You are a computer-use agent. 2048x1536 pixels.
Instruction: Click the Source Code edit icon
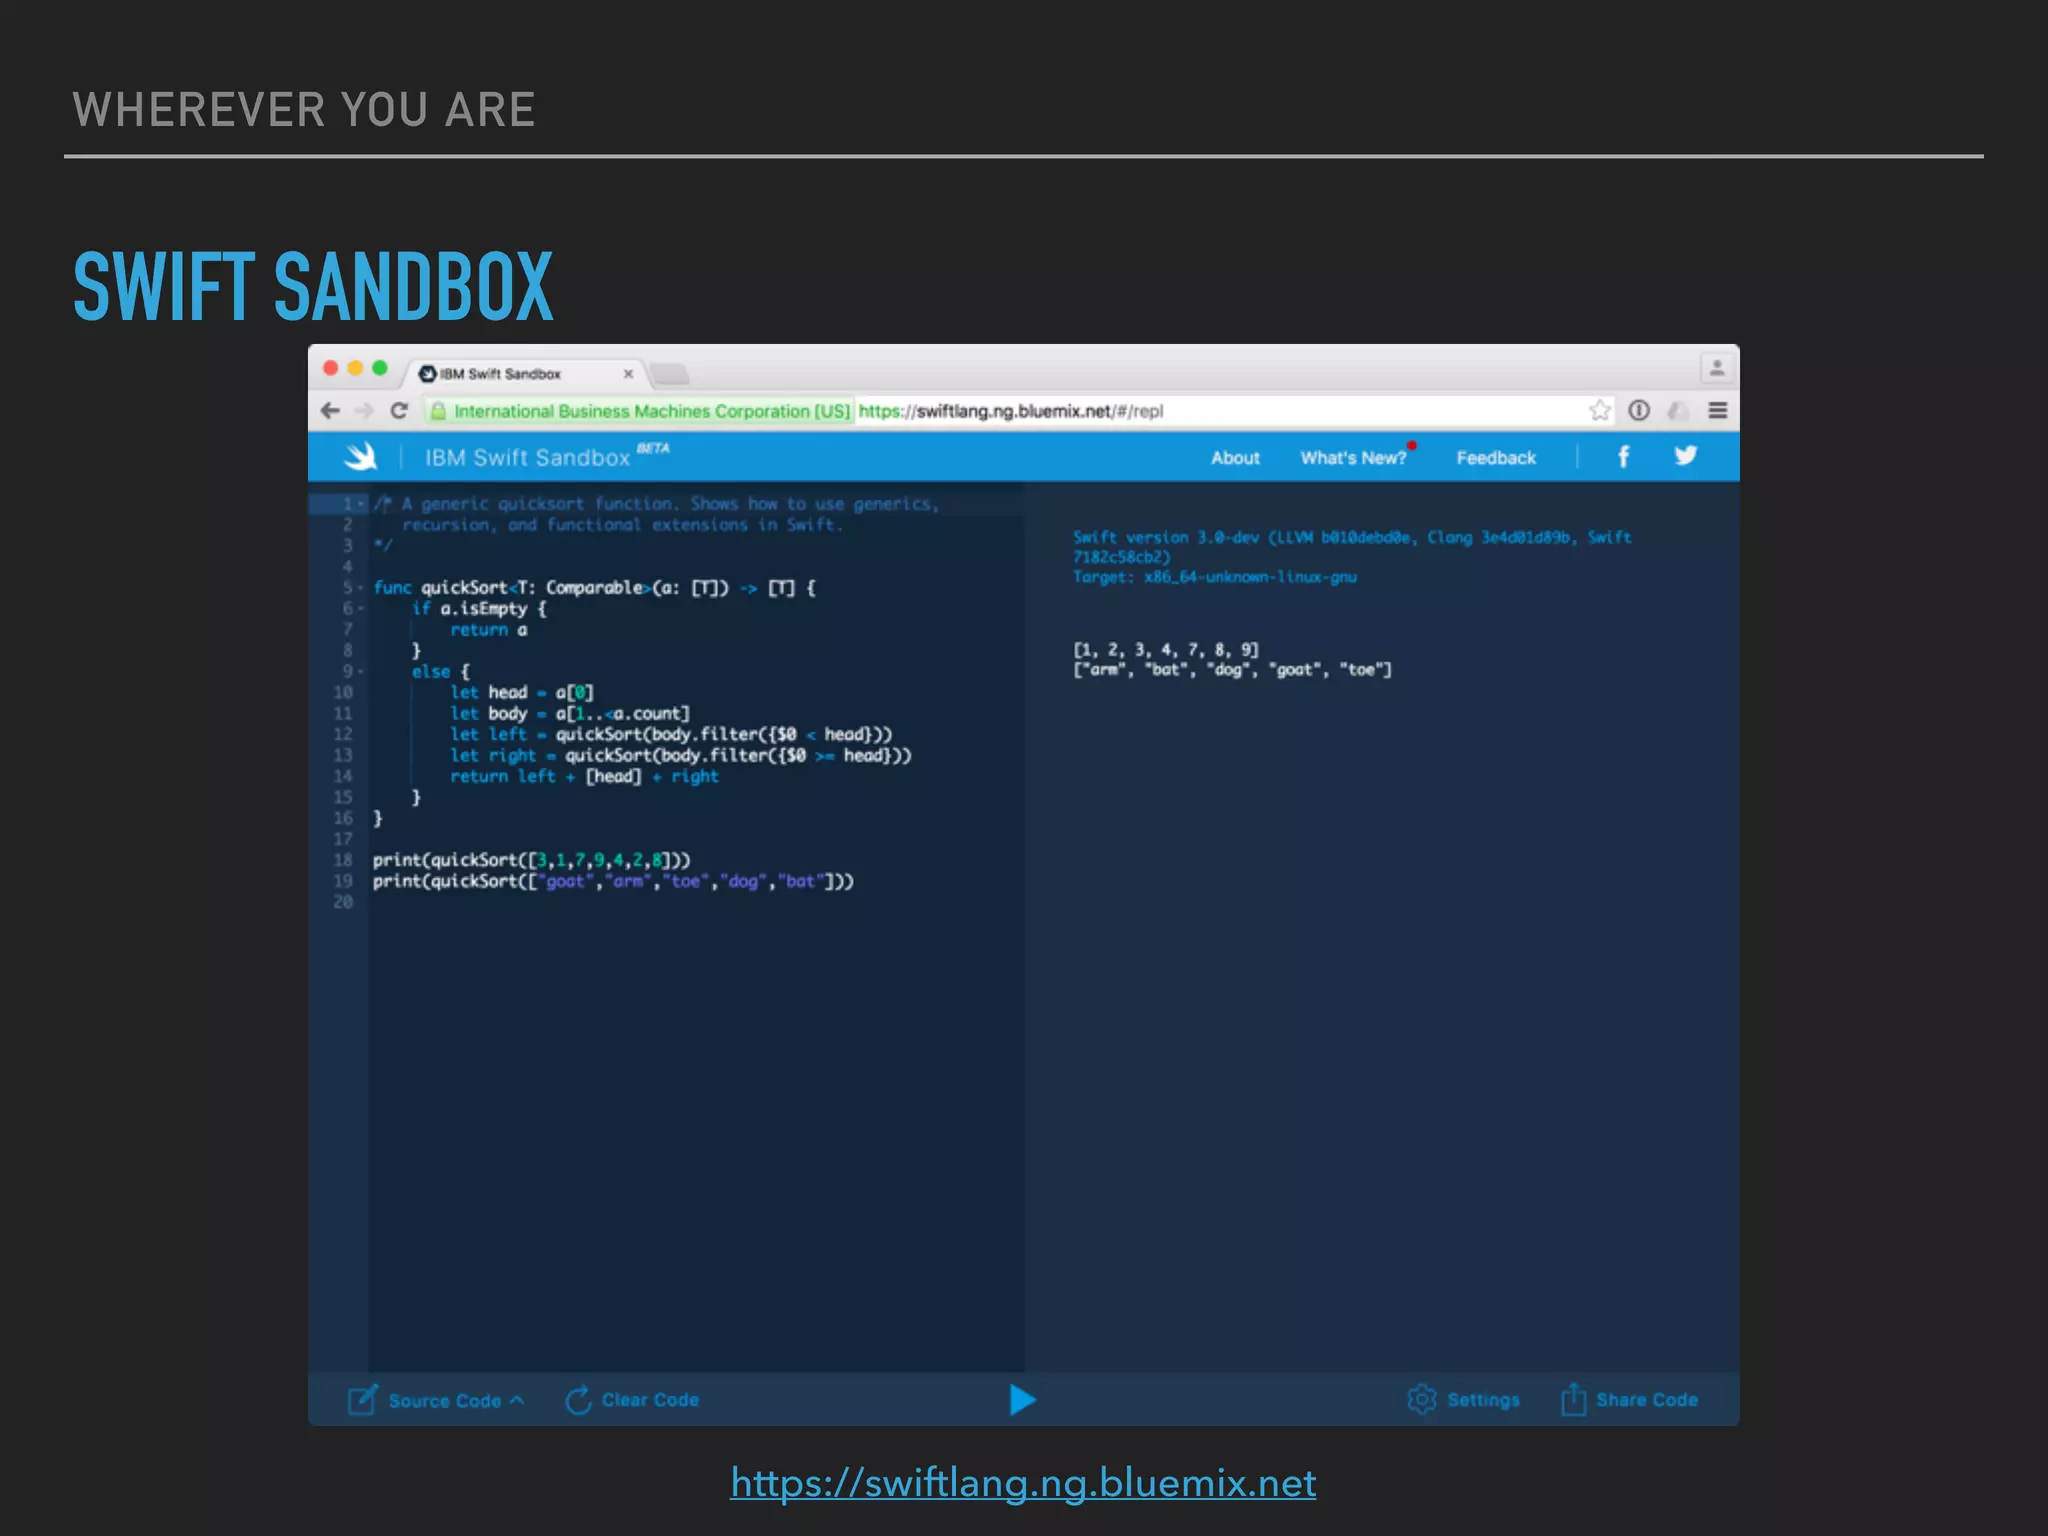tap(362, 1400)
